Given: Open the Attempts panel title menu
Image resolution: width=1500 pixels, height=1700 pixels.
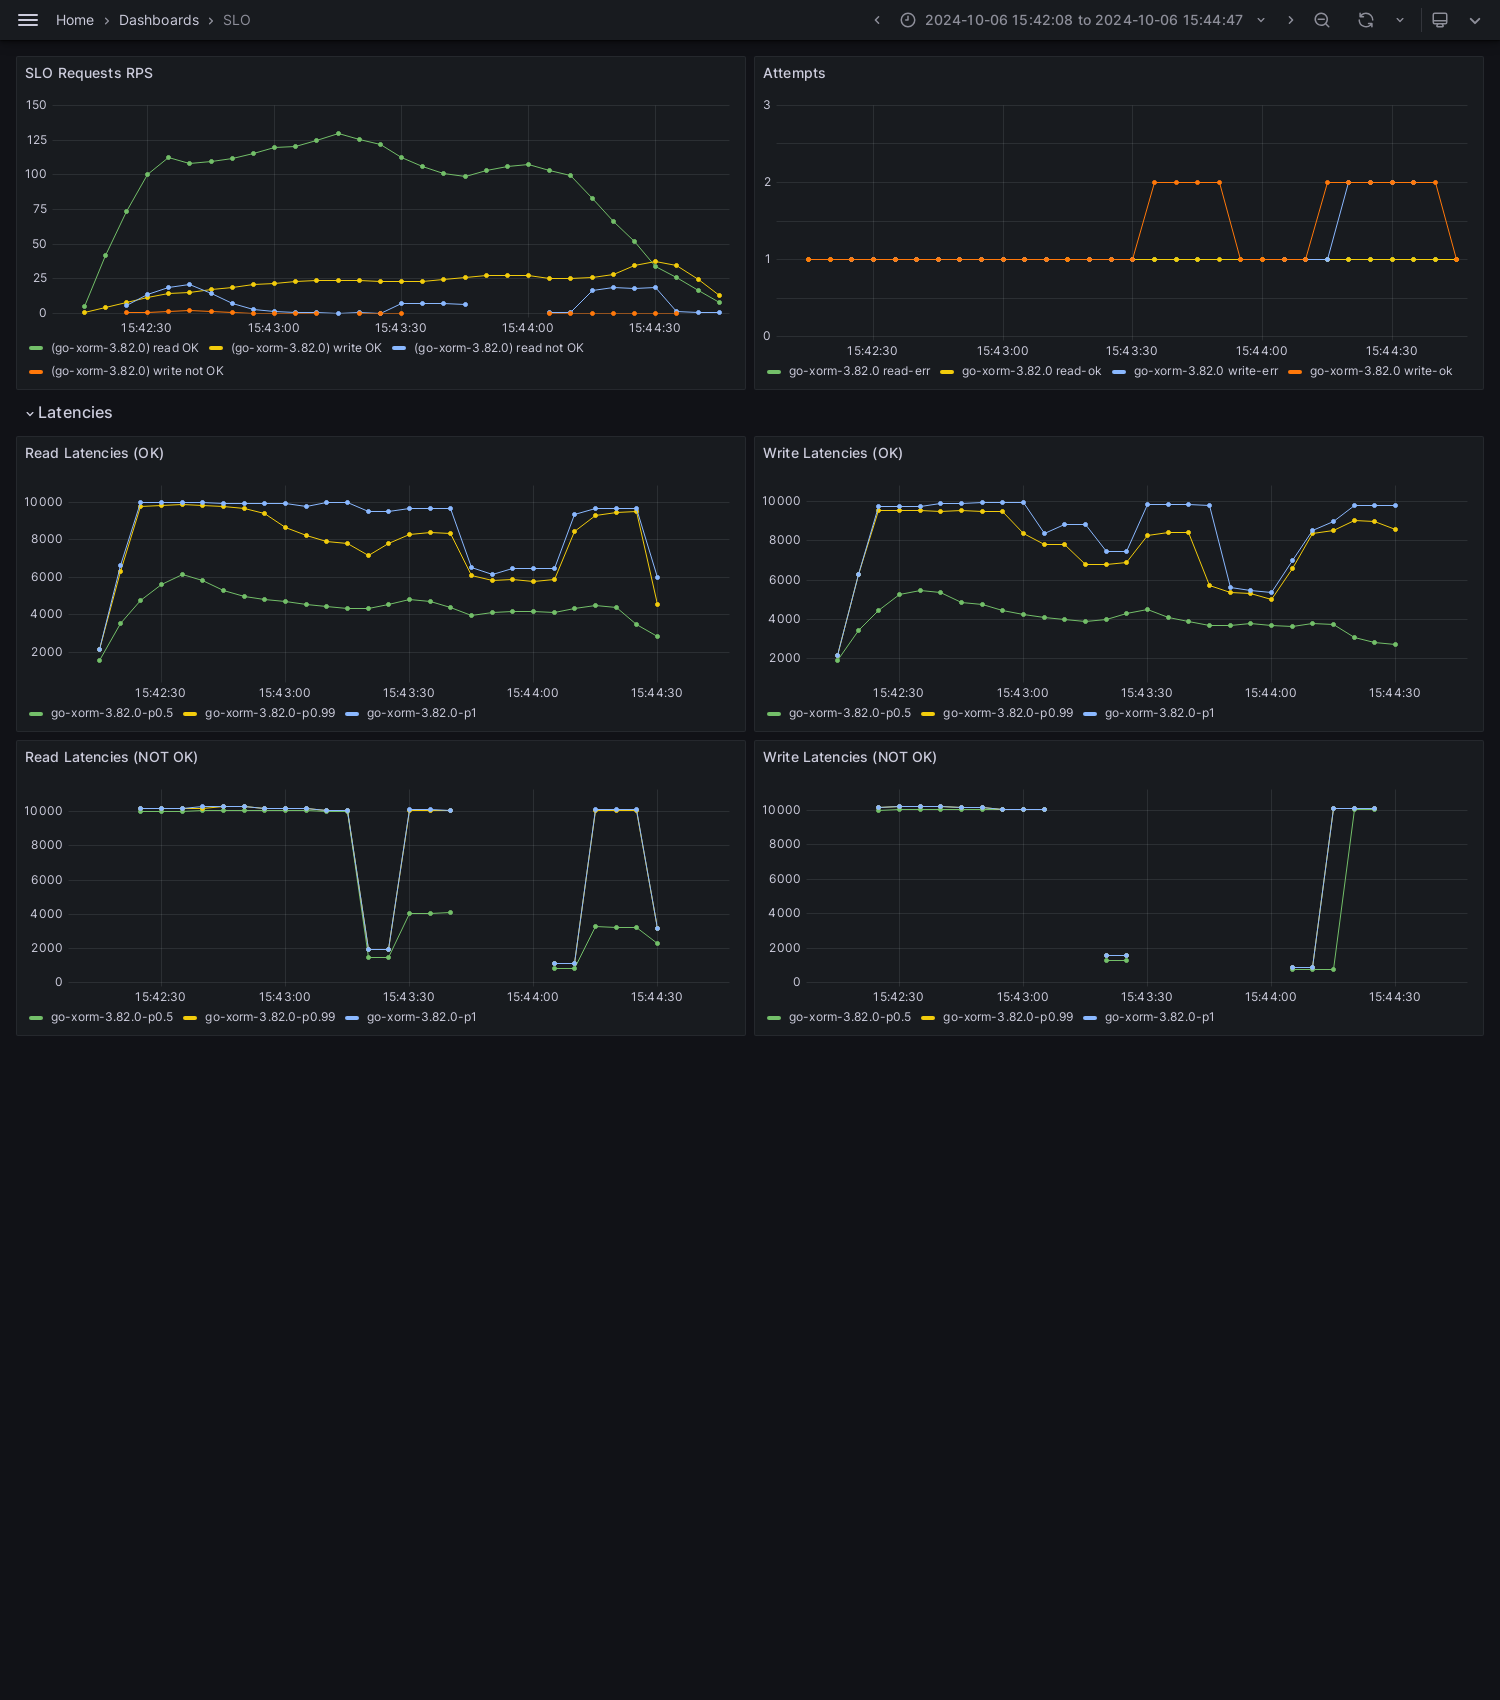Looking at the screenshot, I should tap(794, 73).
